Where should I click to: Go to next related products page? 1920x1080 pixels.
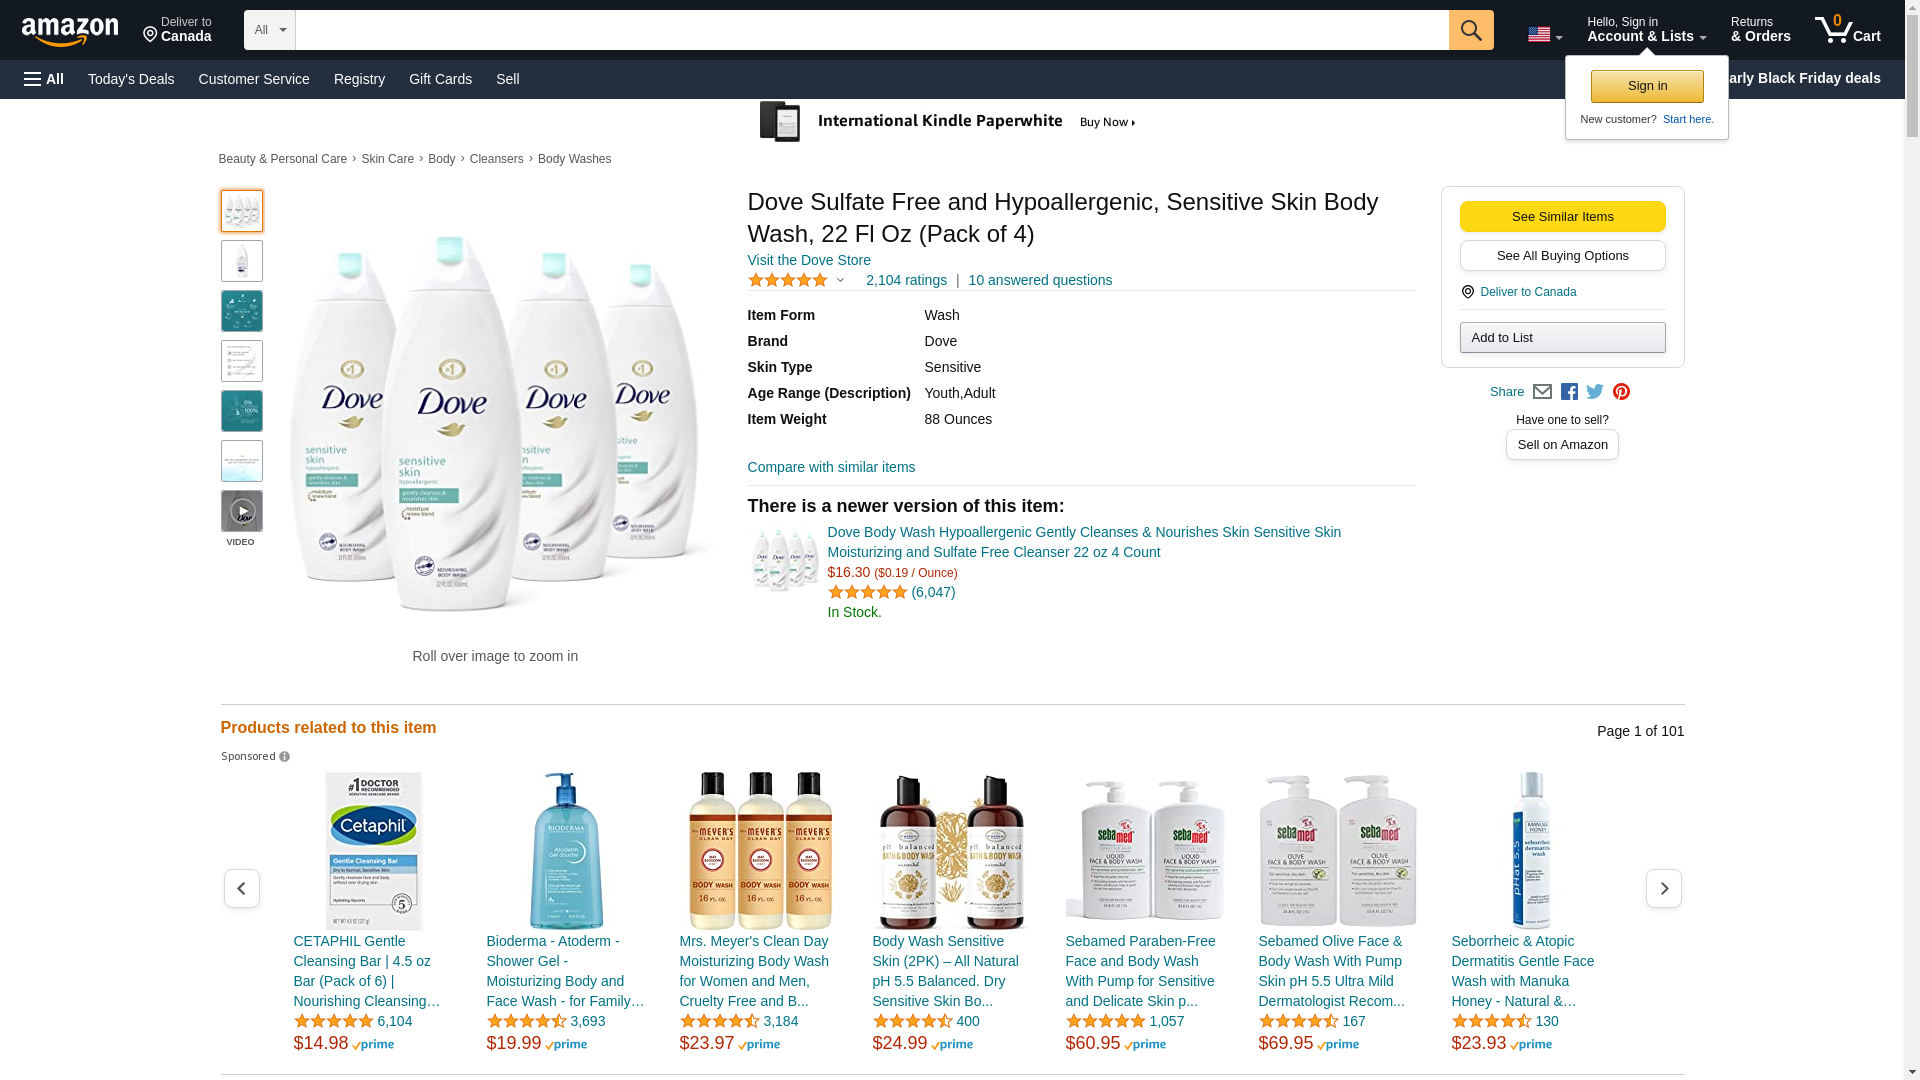(1664, 888)
